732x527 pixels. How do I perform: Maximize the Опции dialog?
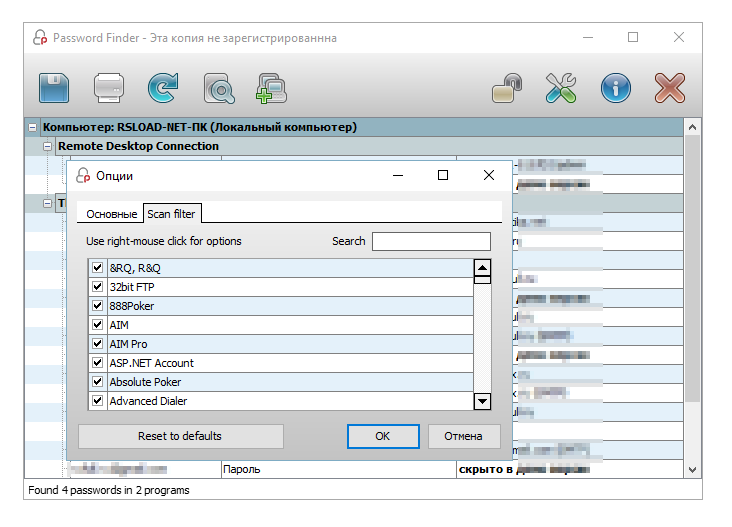coord(443,175)
